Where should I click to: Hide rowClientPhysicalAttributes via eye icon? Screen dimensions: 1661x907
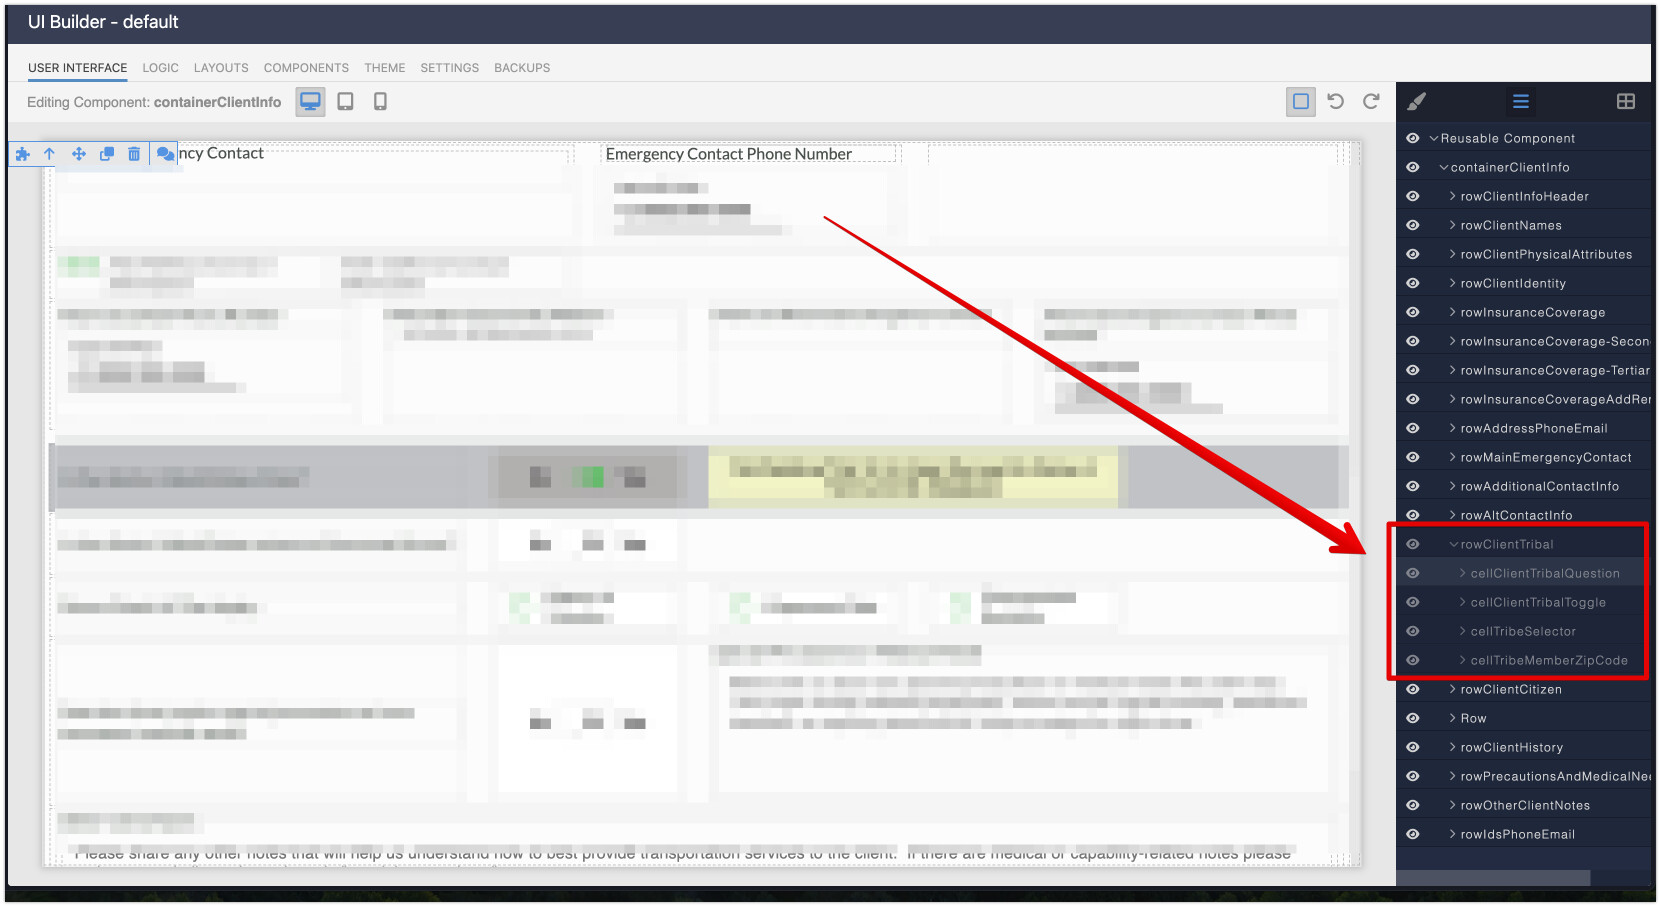coord(1413,254)
